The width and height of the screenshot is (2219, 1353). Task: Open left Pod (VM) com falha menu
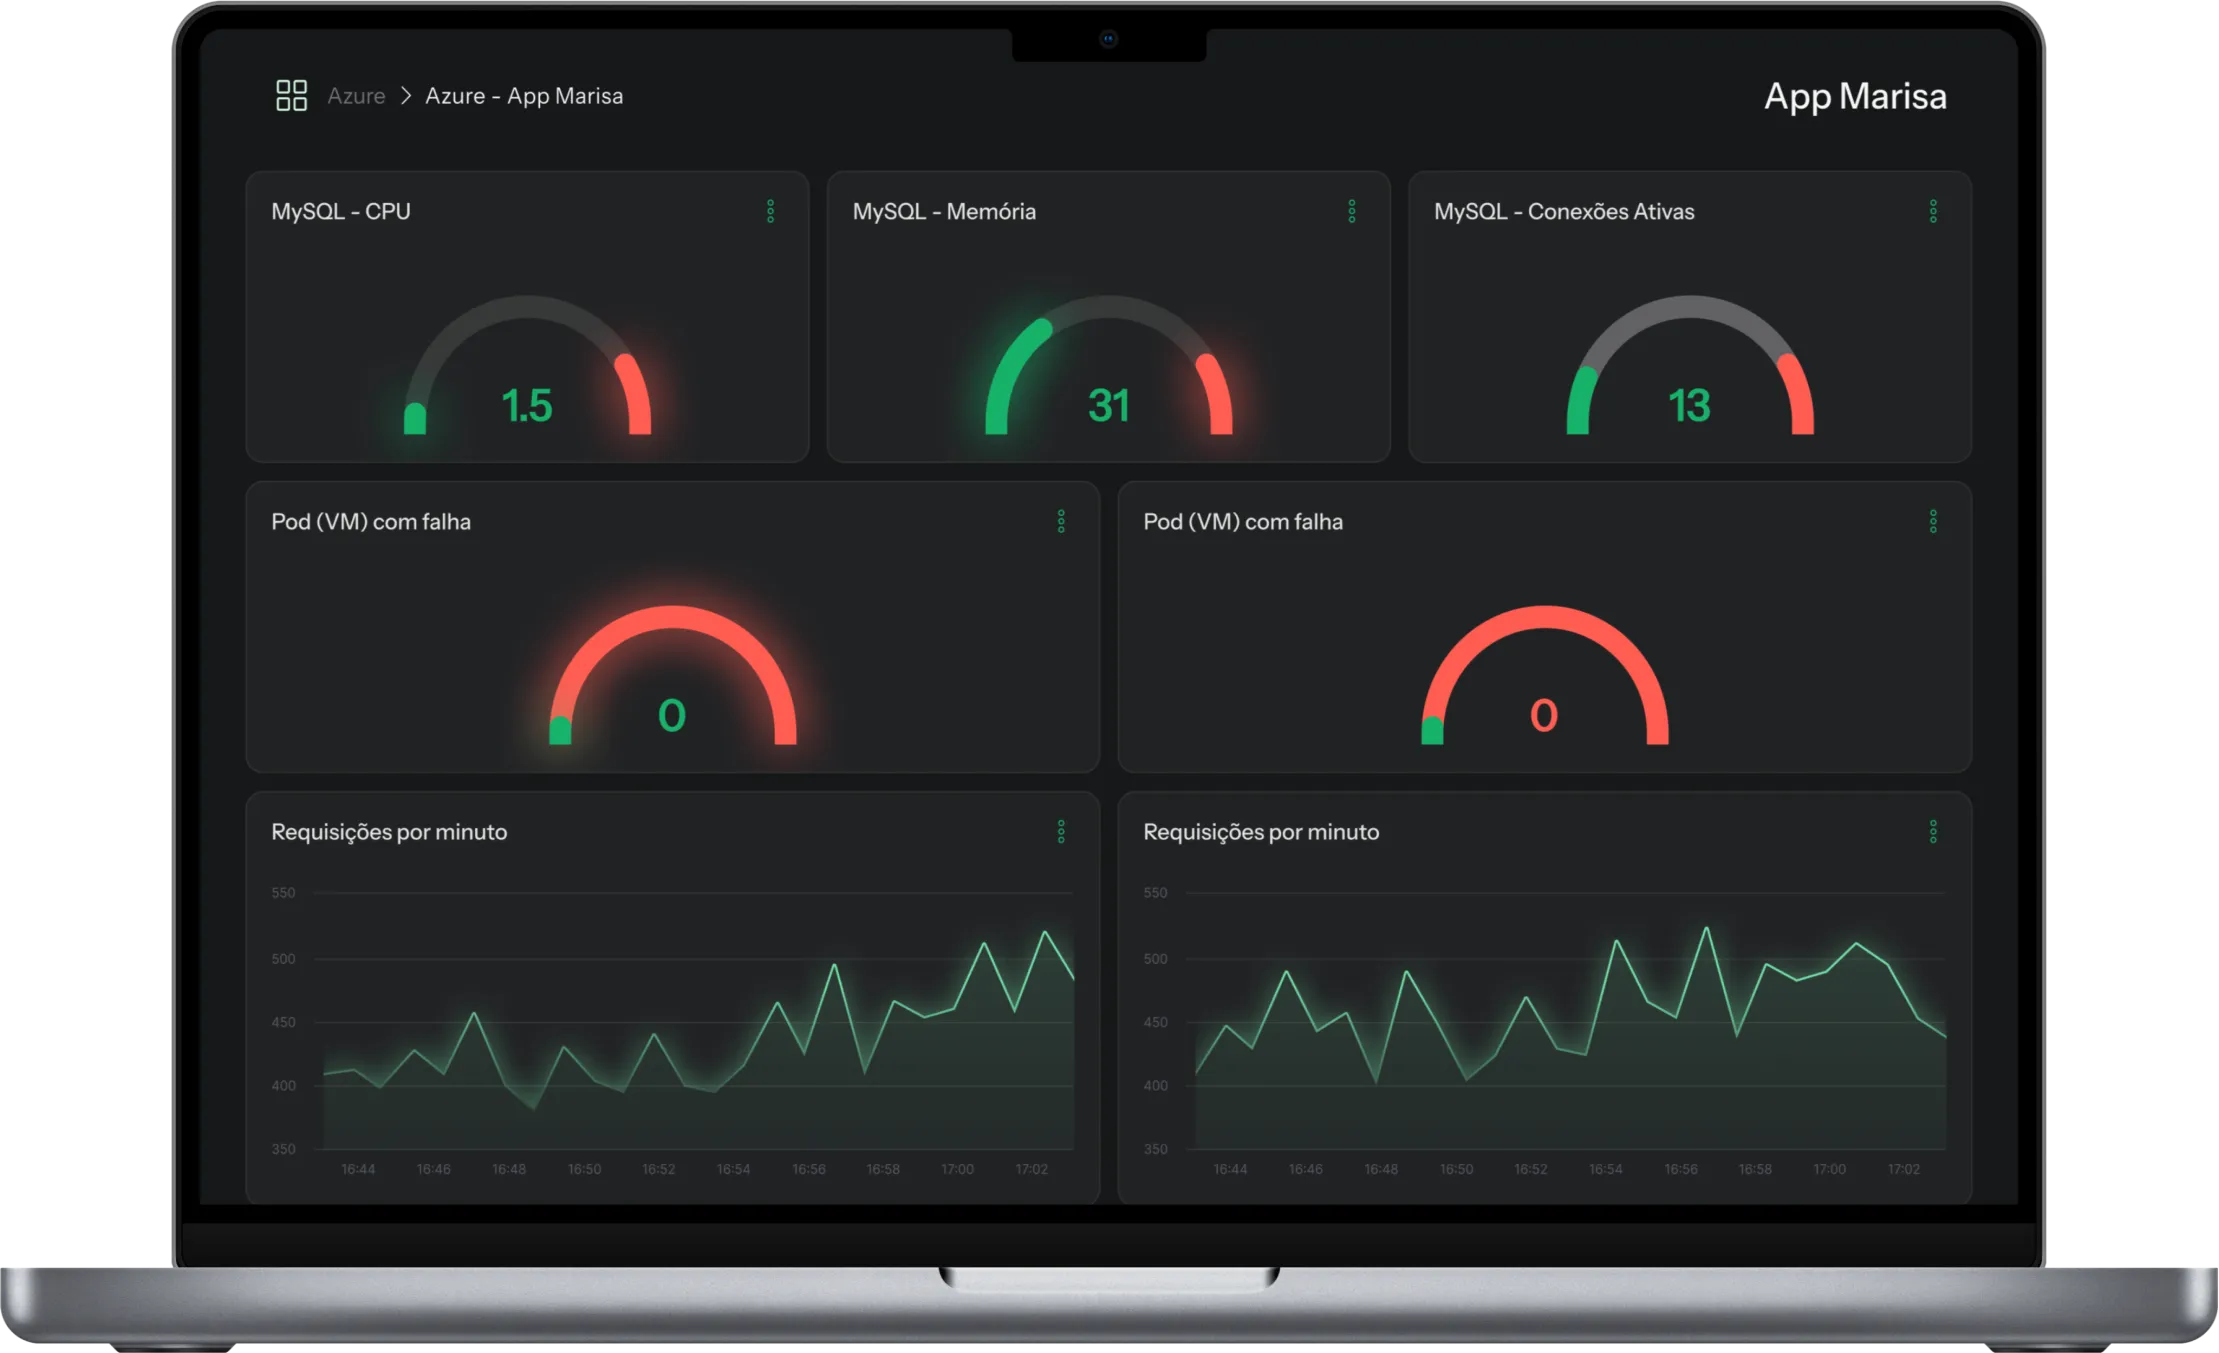pos(1061,521)
